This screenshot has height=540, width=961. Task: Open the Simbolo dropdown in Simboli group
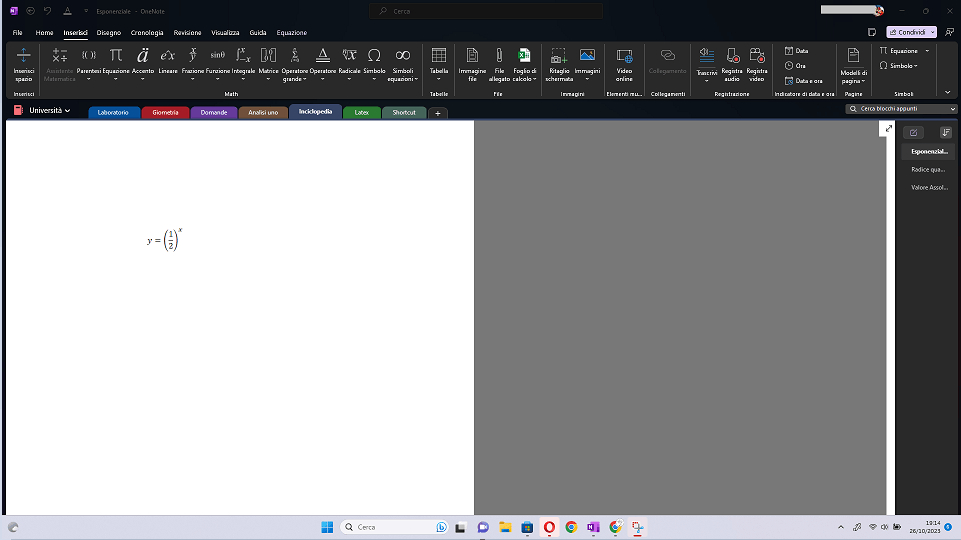pyautogui.click(x=898, y=66)
